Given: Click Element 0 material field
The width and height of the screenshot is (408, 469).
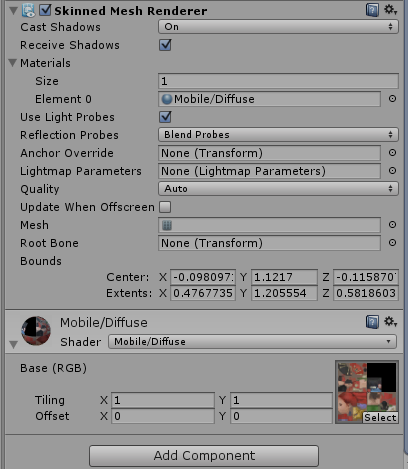Looking at the screenshot, I should [x=269, y=99].
